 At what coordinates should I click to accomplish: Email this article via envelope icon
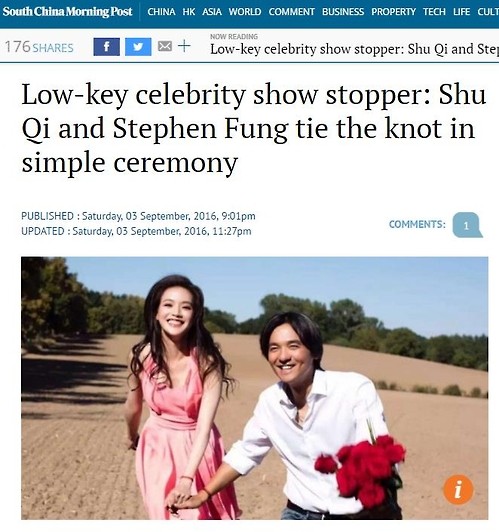point(165,46)
